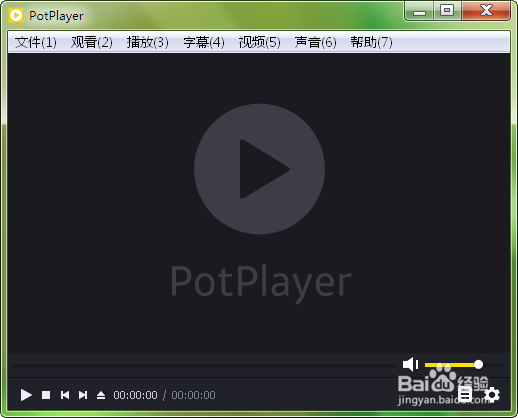Image resolution: width=518 pixels, height=418 pixels.
Task: Close the PotPlayer window
Action: point(486,11)
